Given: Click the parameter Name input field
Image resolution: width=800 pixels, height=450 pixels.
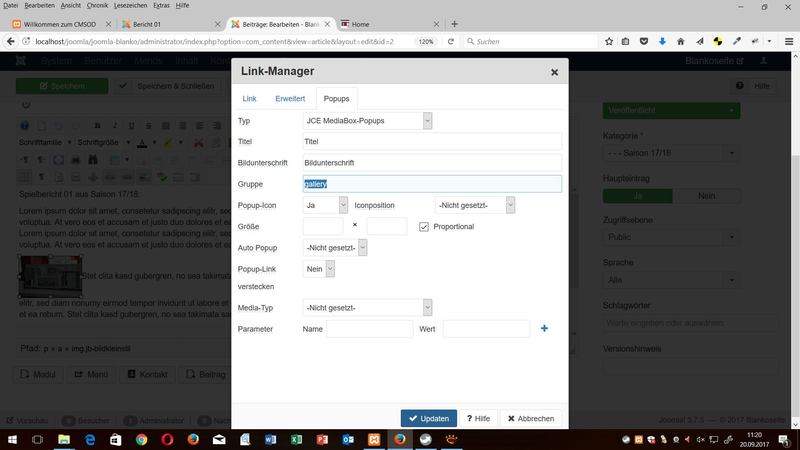Looking at the screenshot, I should (369, 329).
